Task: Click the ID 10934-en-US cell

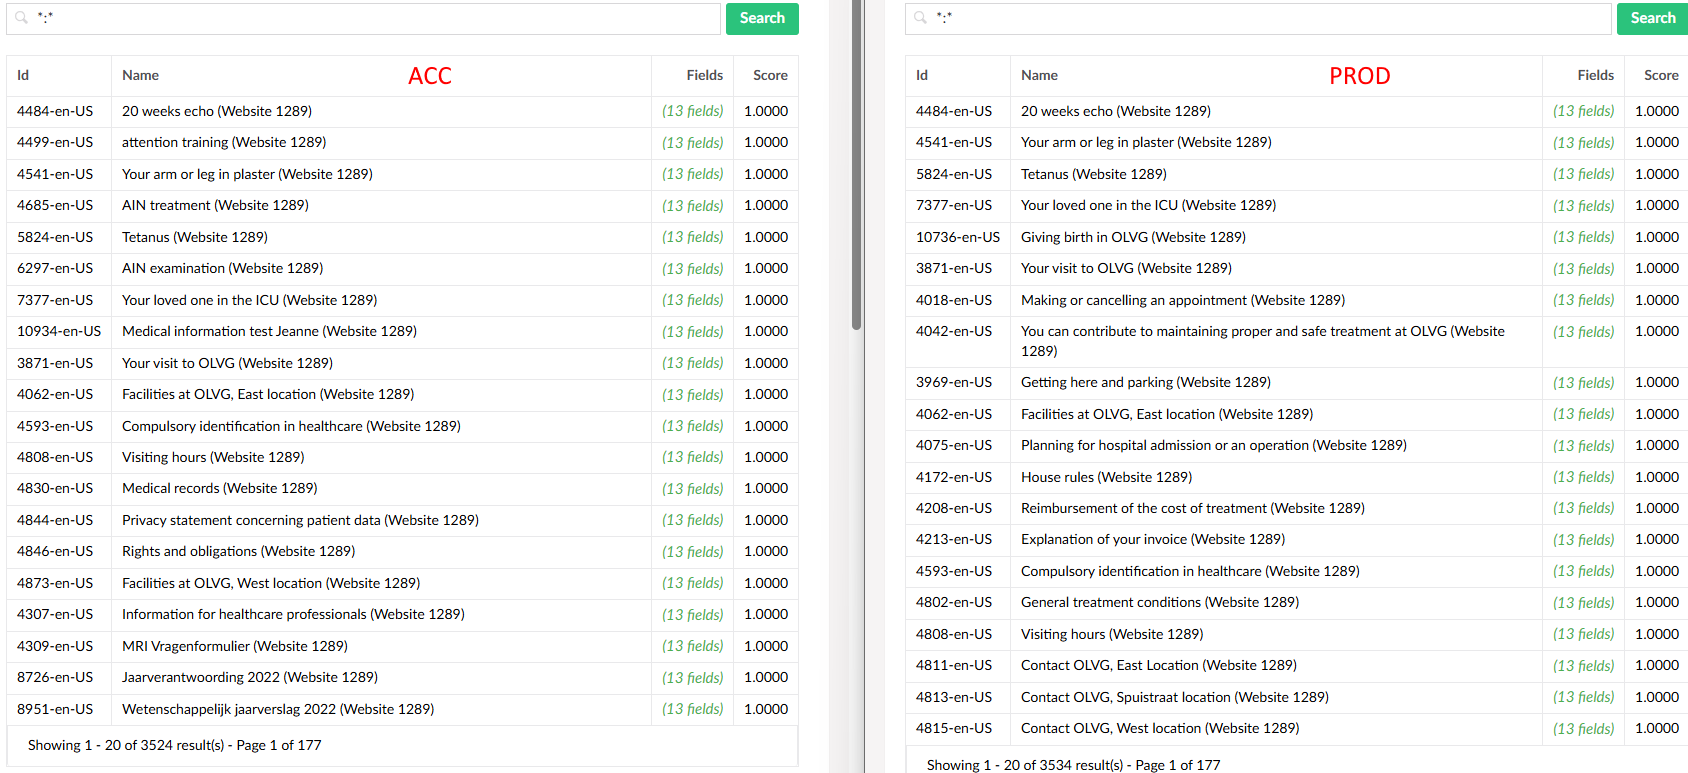Action: (x=59, y=331)
